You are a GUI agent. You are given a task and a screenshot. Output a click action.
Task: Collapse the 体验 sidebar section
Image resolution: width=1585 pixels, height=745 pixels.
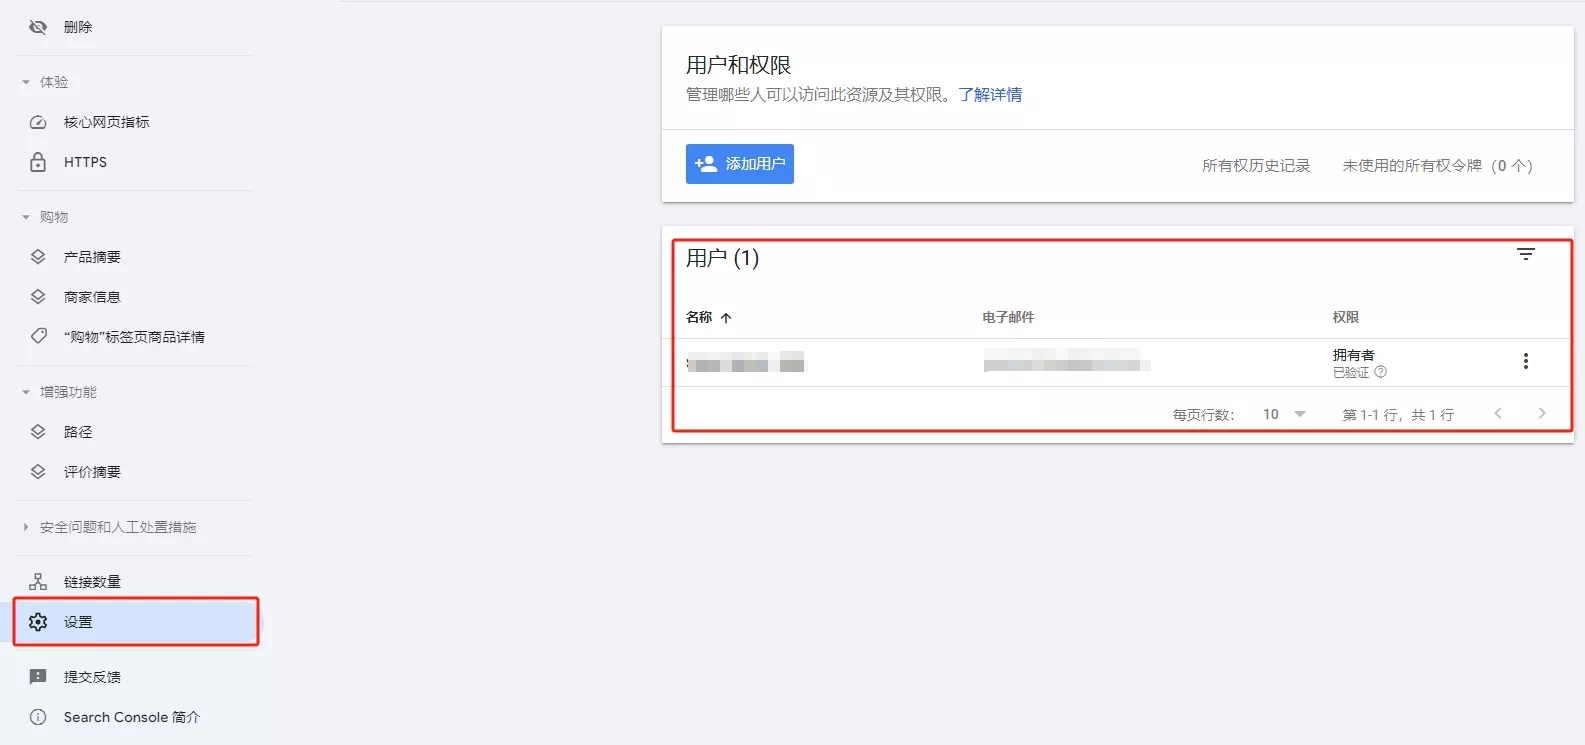26,82
